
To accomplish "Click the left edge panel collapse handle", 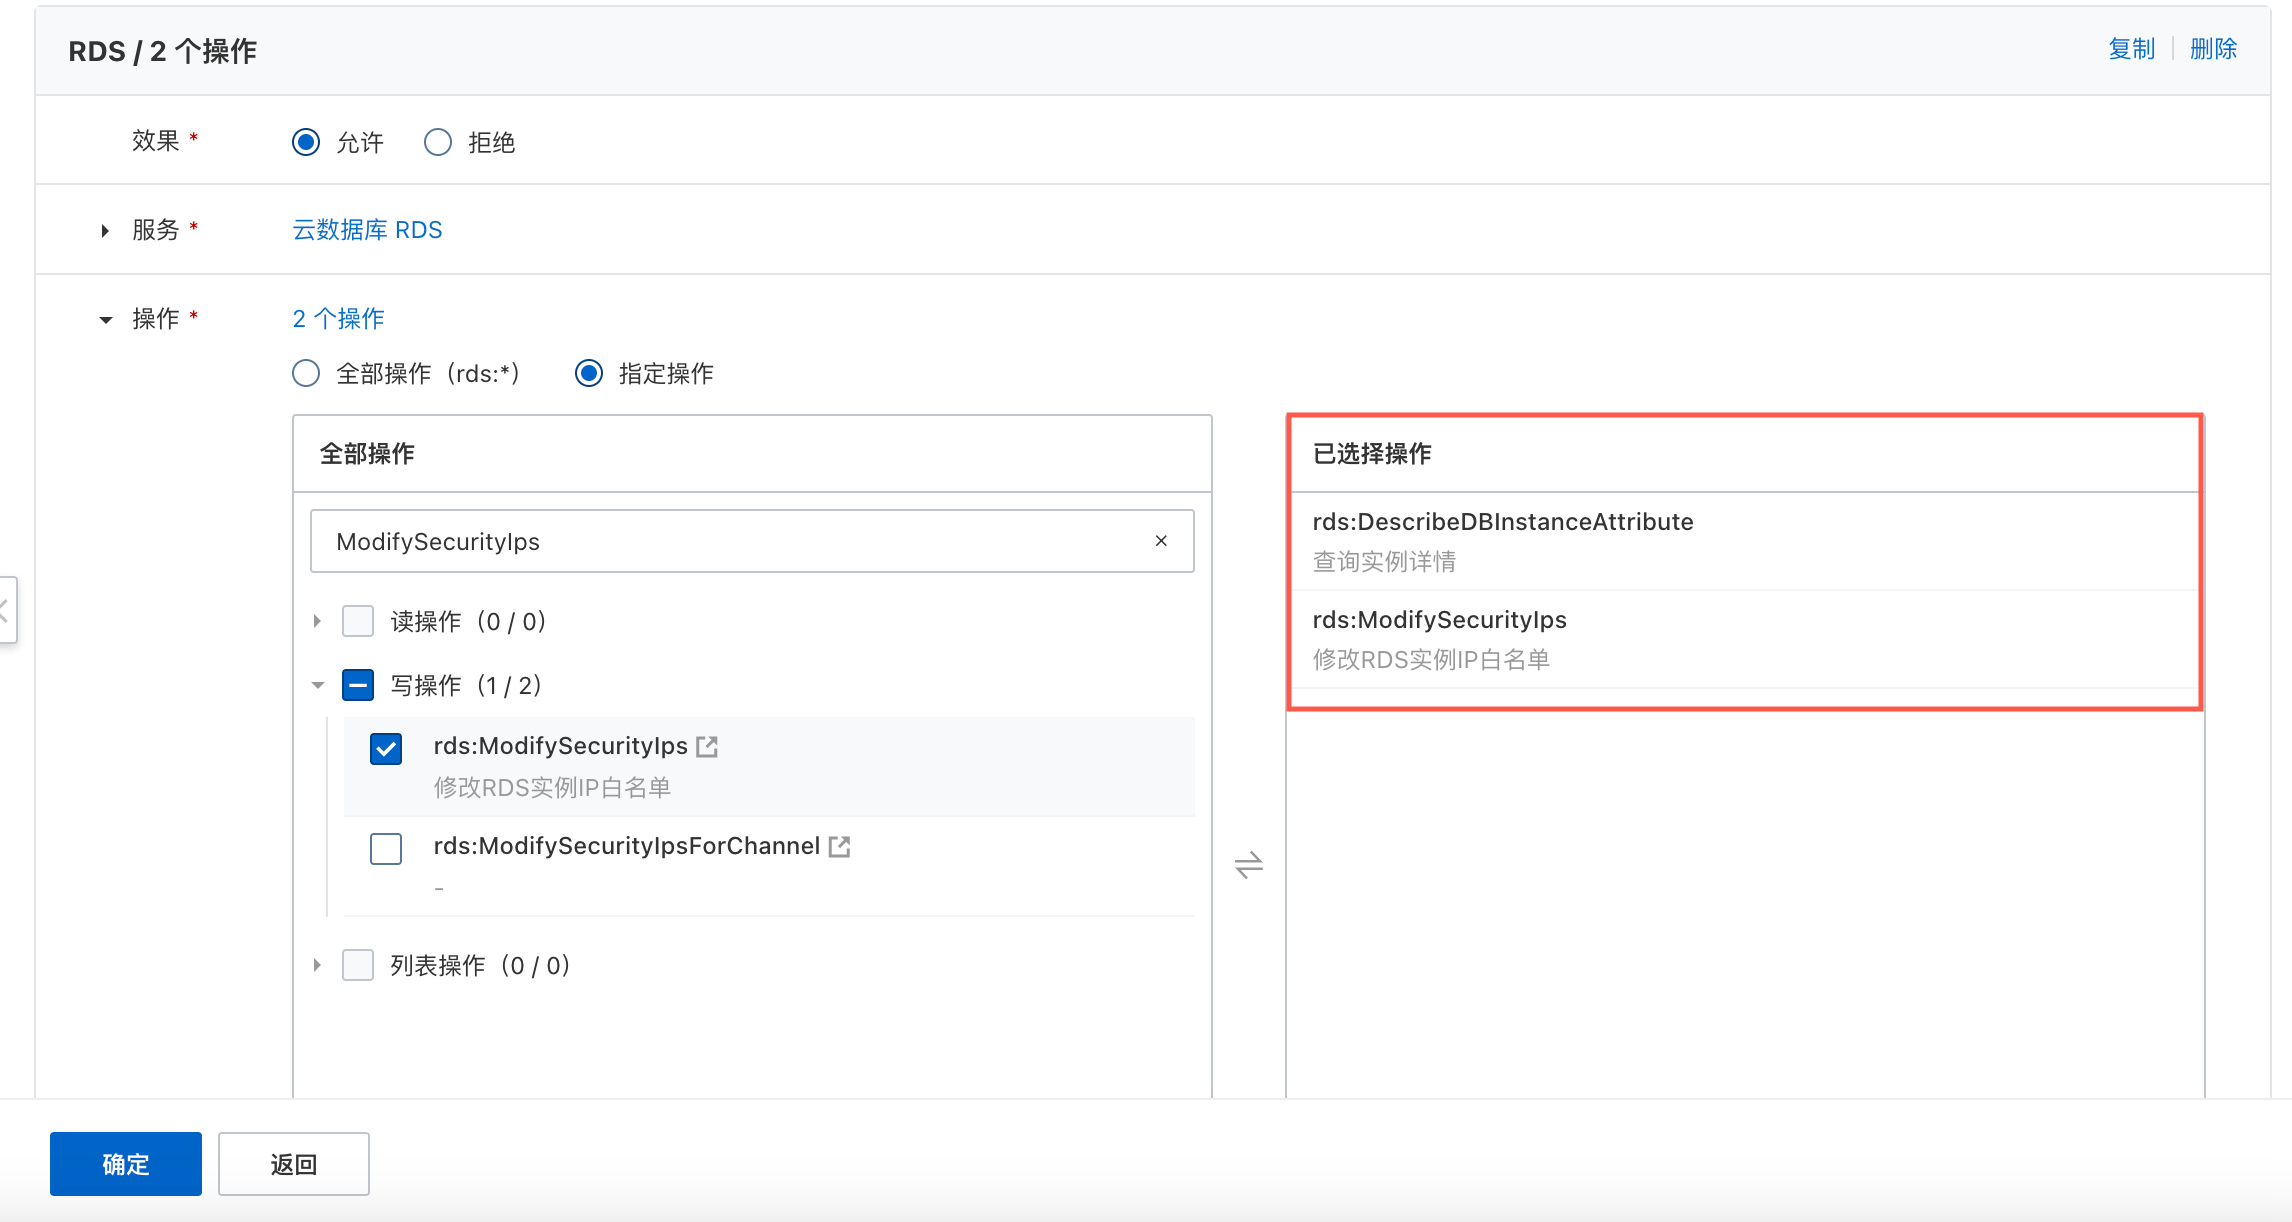I will tap(7, 610).
